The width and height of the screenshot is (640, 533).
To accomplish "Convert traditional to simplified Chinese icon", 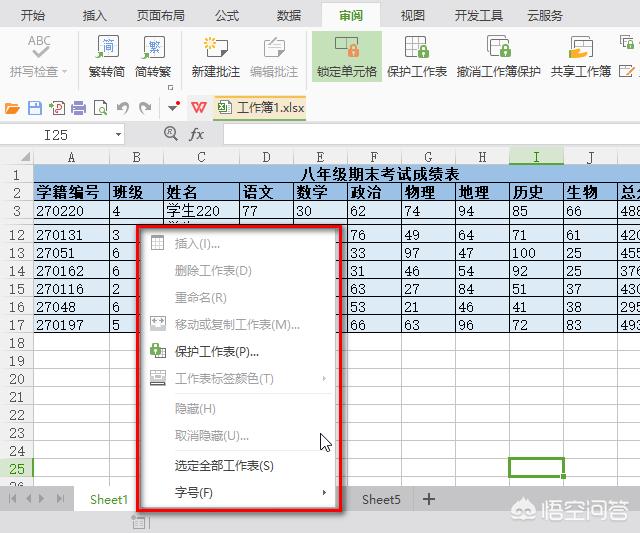I will (107, 47).
